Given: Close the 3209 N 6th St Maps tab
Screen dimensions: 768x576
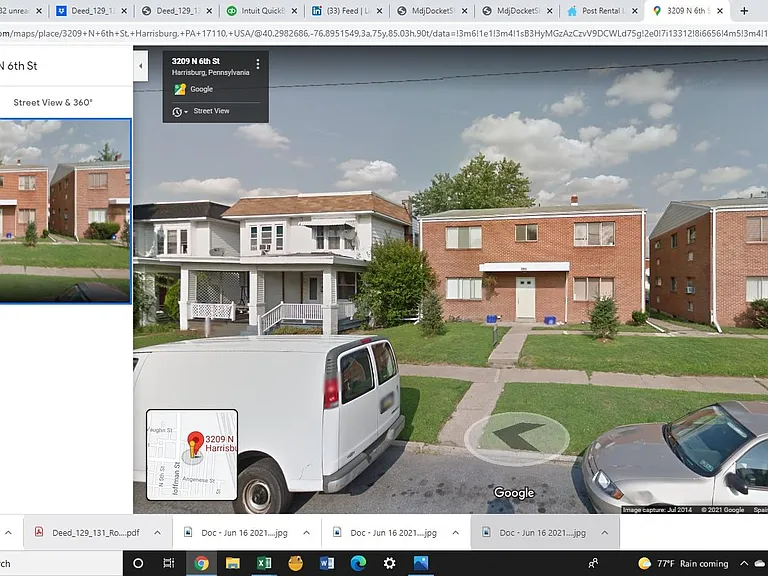Looking at the screenshot, I should point(720,11).
